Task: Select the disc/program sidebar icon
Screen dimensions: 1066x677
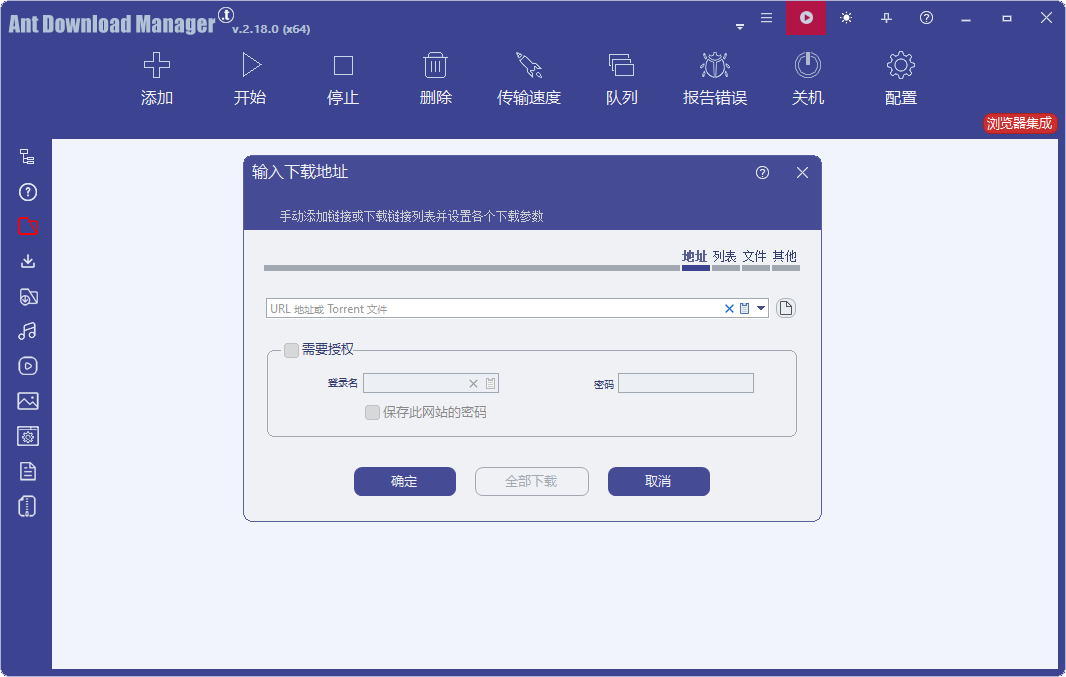Action: coord(27,296)
